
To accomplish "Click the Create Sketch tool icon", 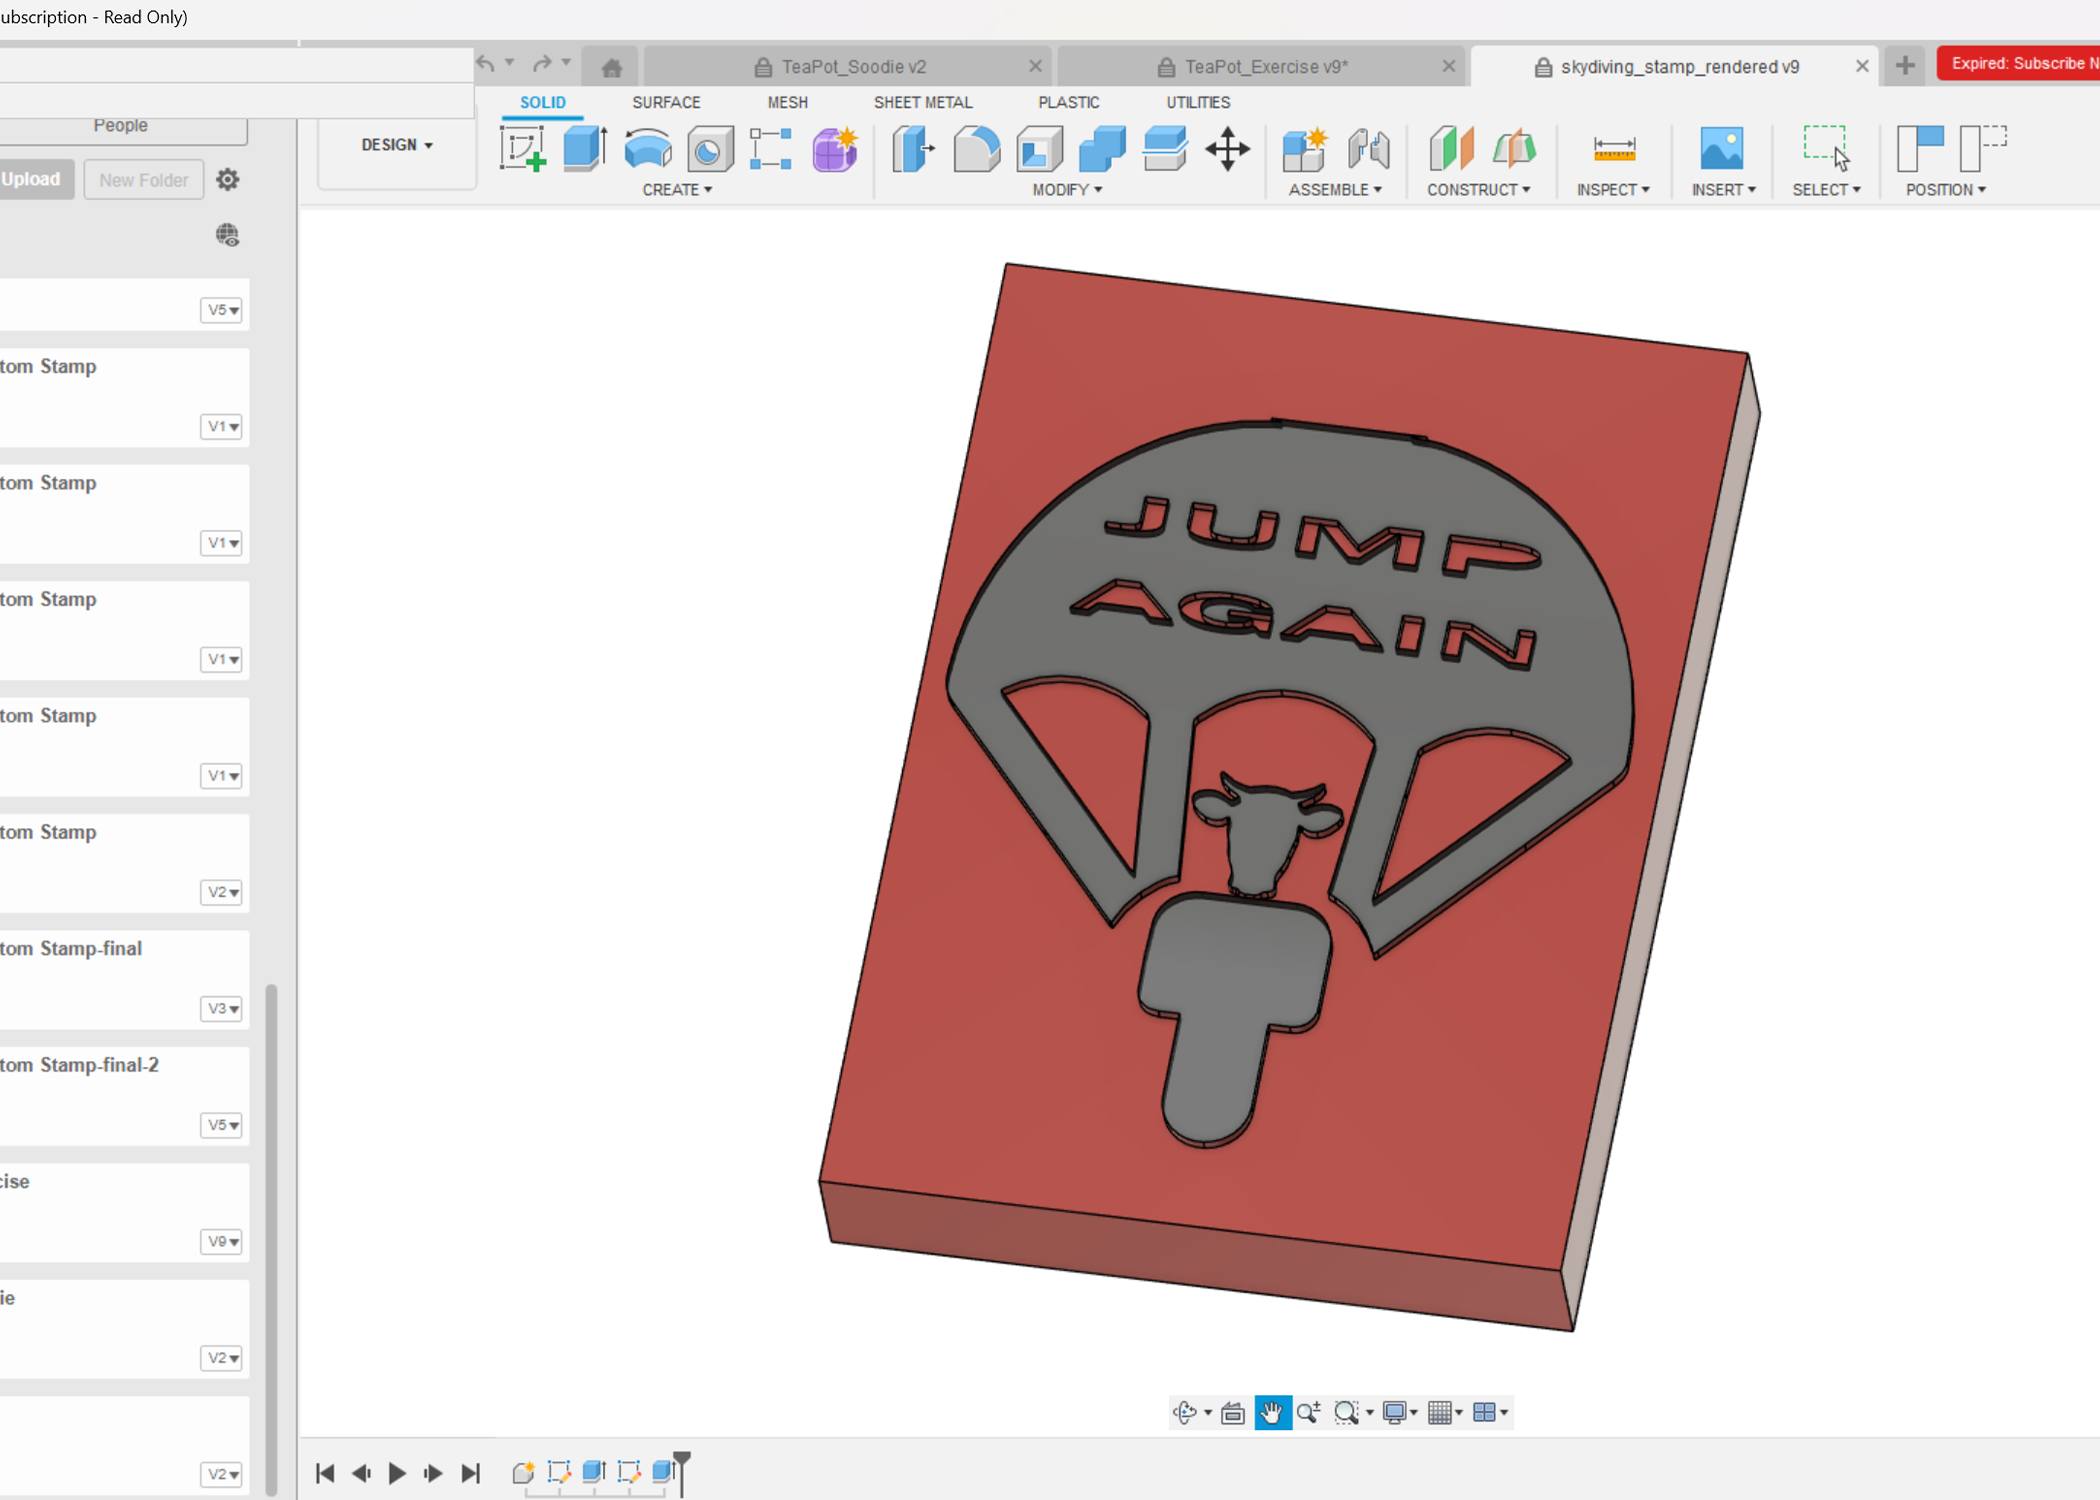I will coord(523,149).
